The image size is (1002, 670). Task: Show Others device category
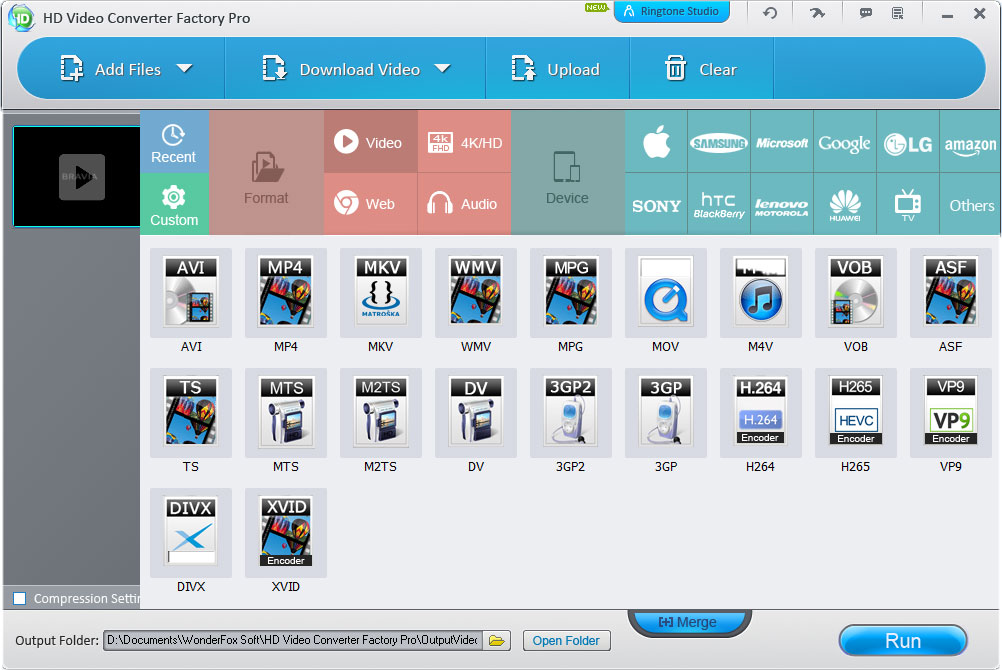[970, 204]
